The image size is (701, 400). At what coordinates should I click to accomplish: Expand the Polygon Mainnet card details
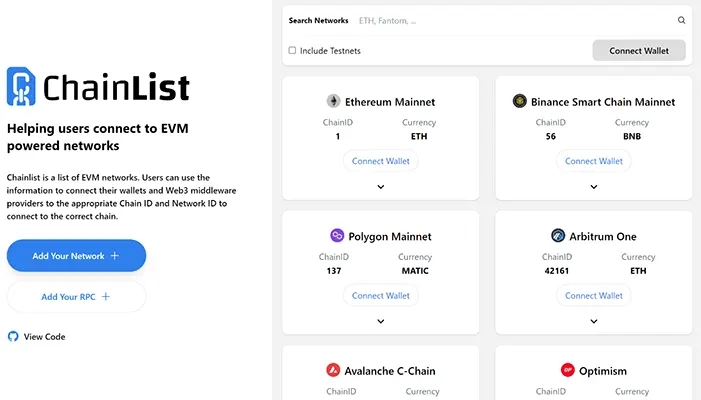click(x=380, y=321)
